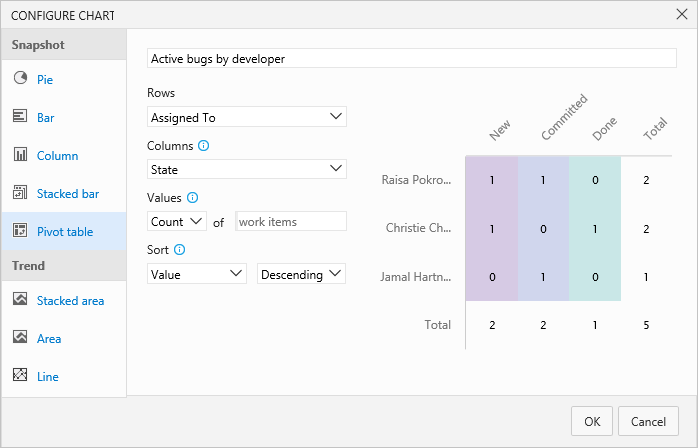Choose the Stacked area trend icon
Viewport: 698px width, 448px height.
[19, 300]
